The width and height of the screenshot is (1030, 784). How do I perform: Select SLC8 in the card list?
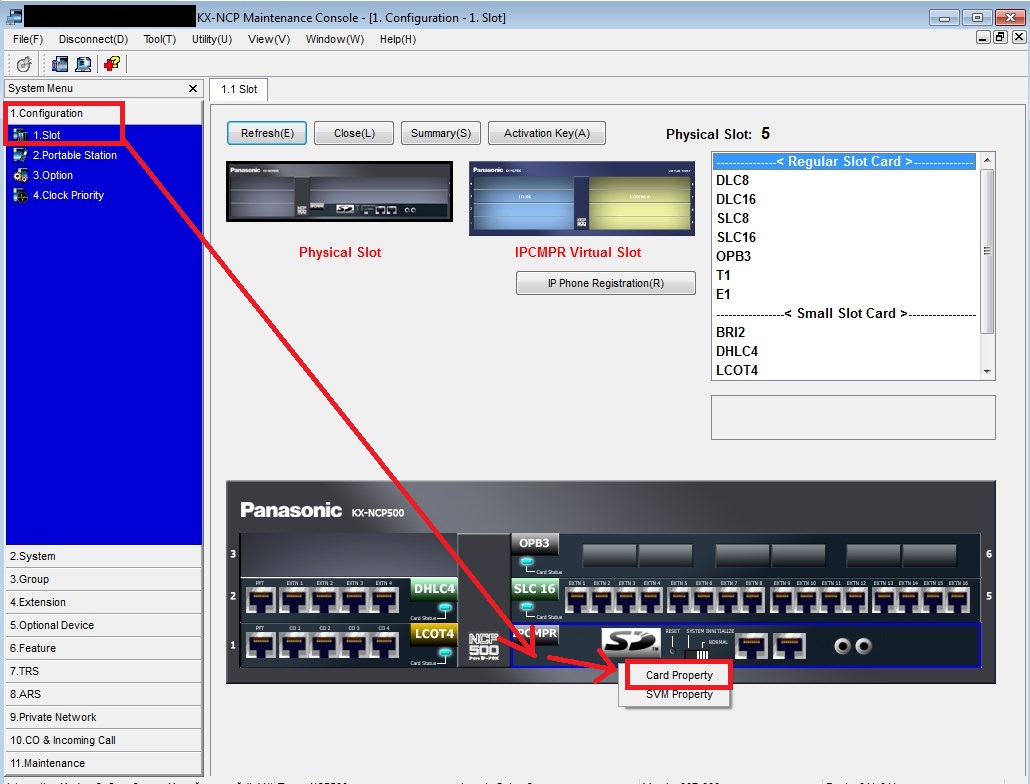click(844, 218)
